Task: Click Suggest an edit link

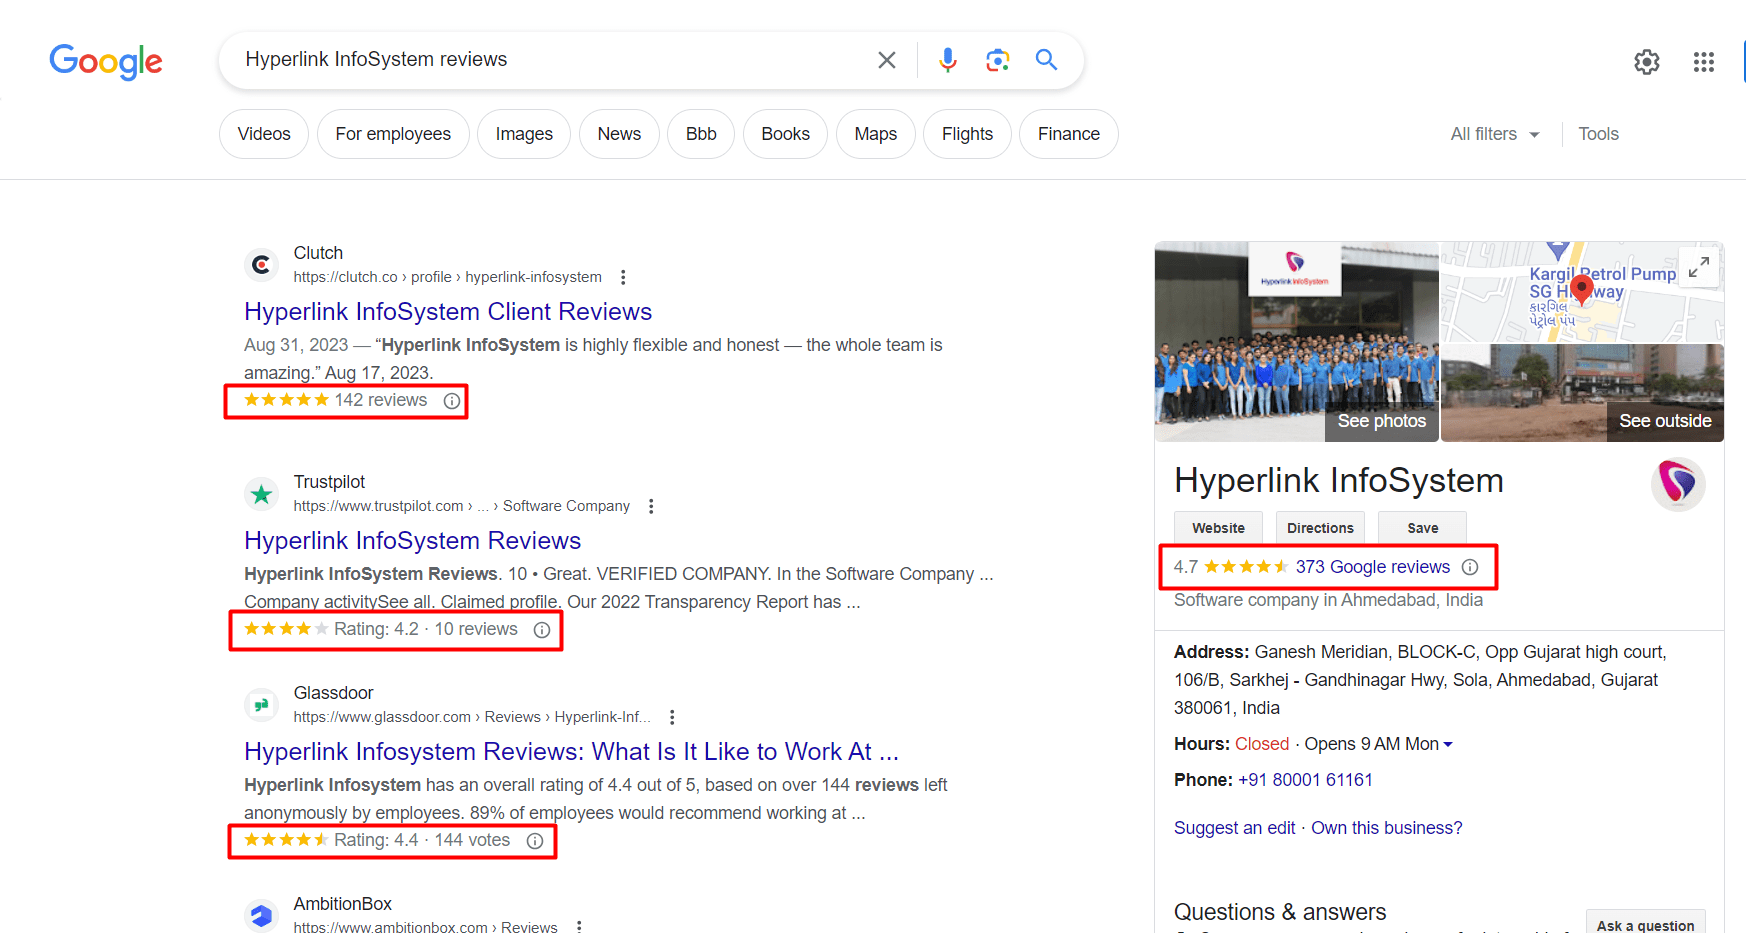Action: click(1234, 828)
